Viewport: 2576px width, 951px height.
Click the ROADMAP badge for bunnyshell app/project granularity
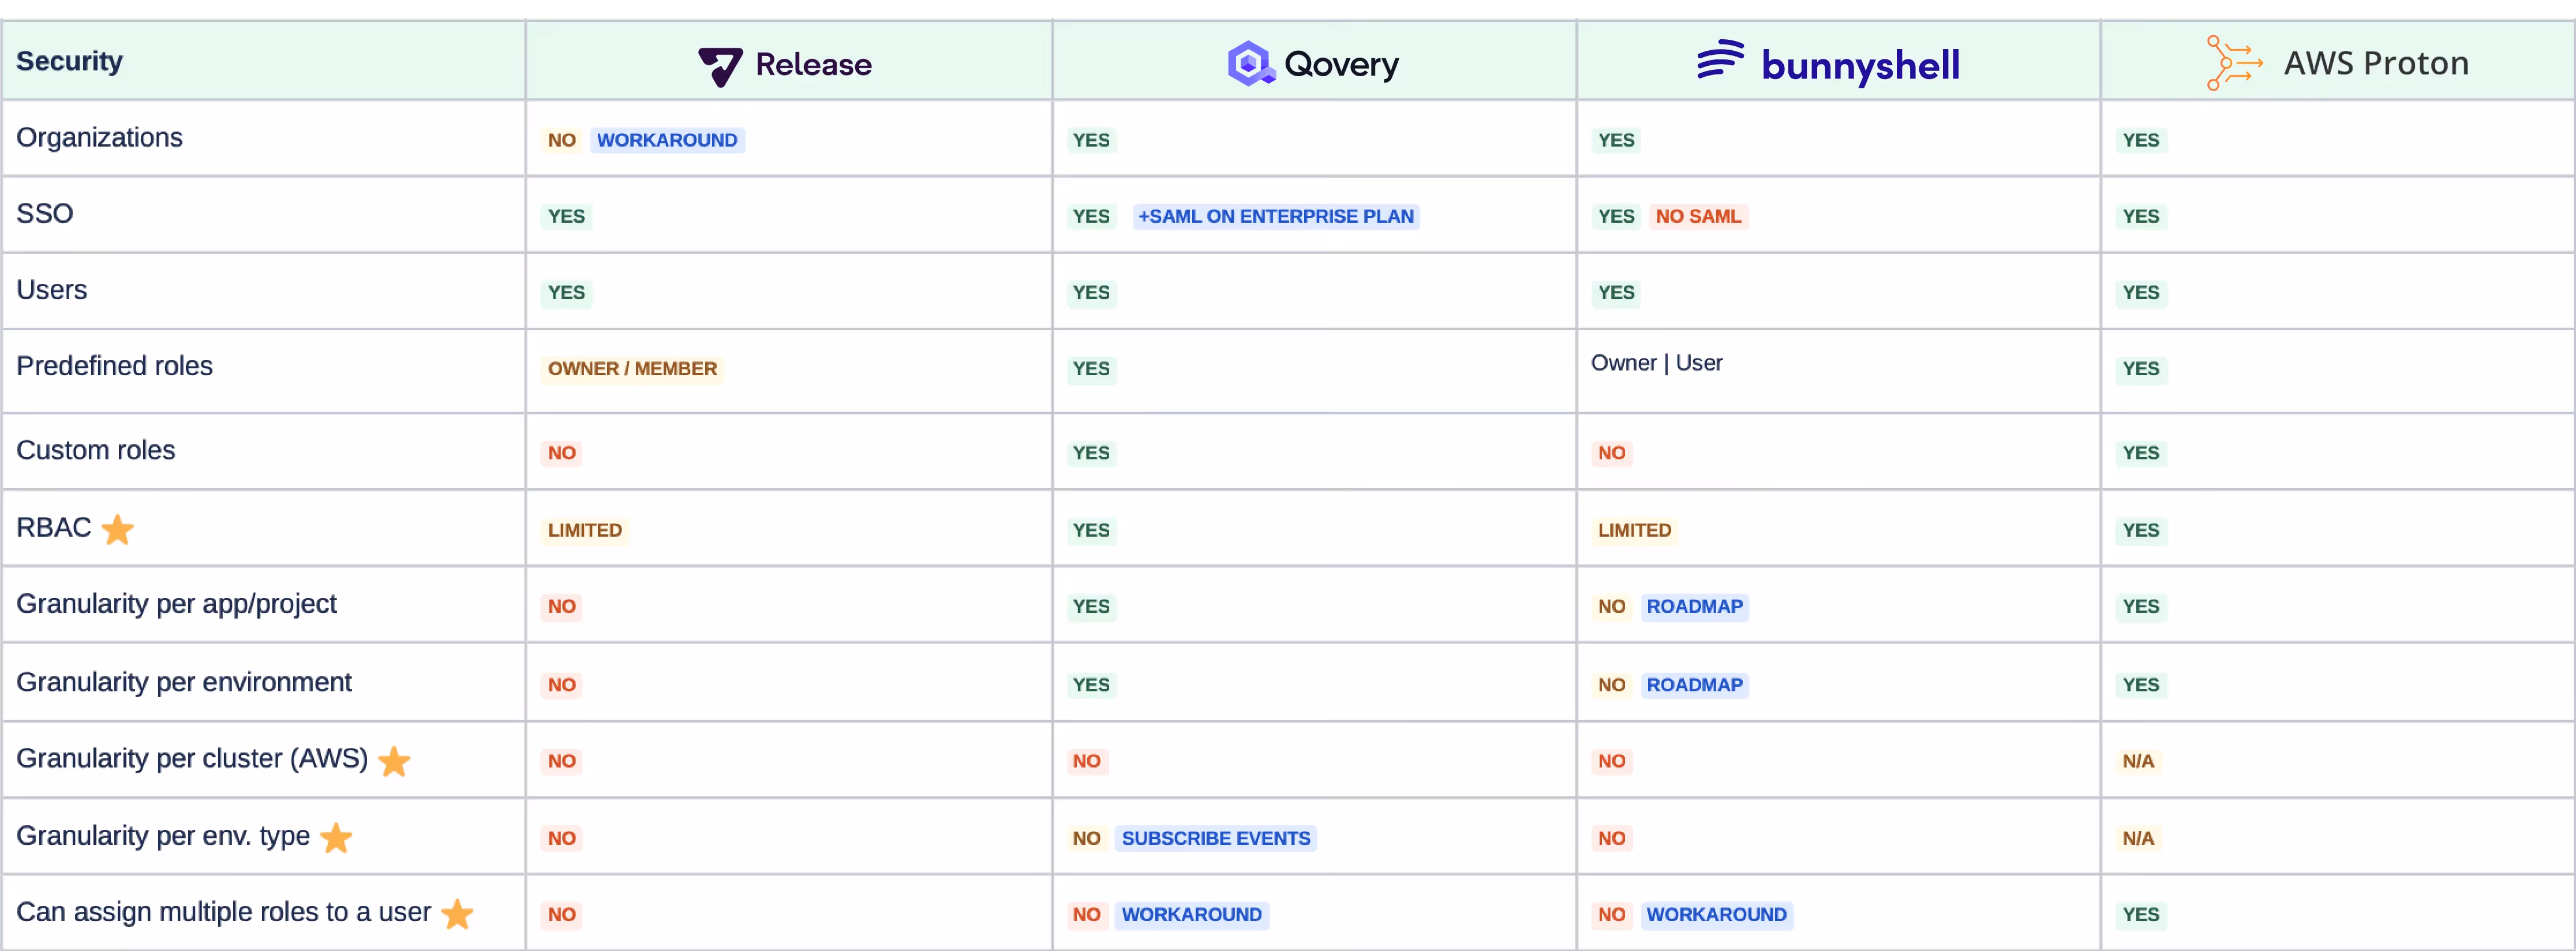[x=1695, y=606]
